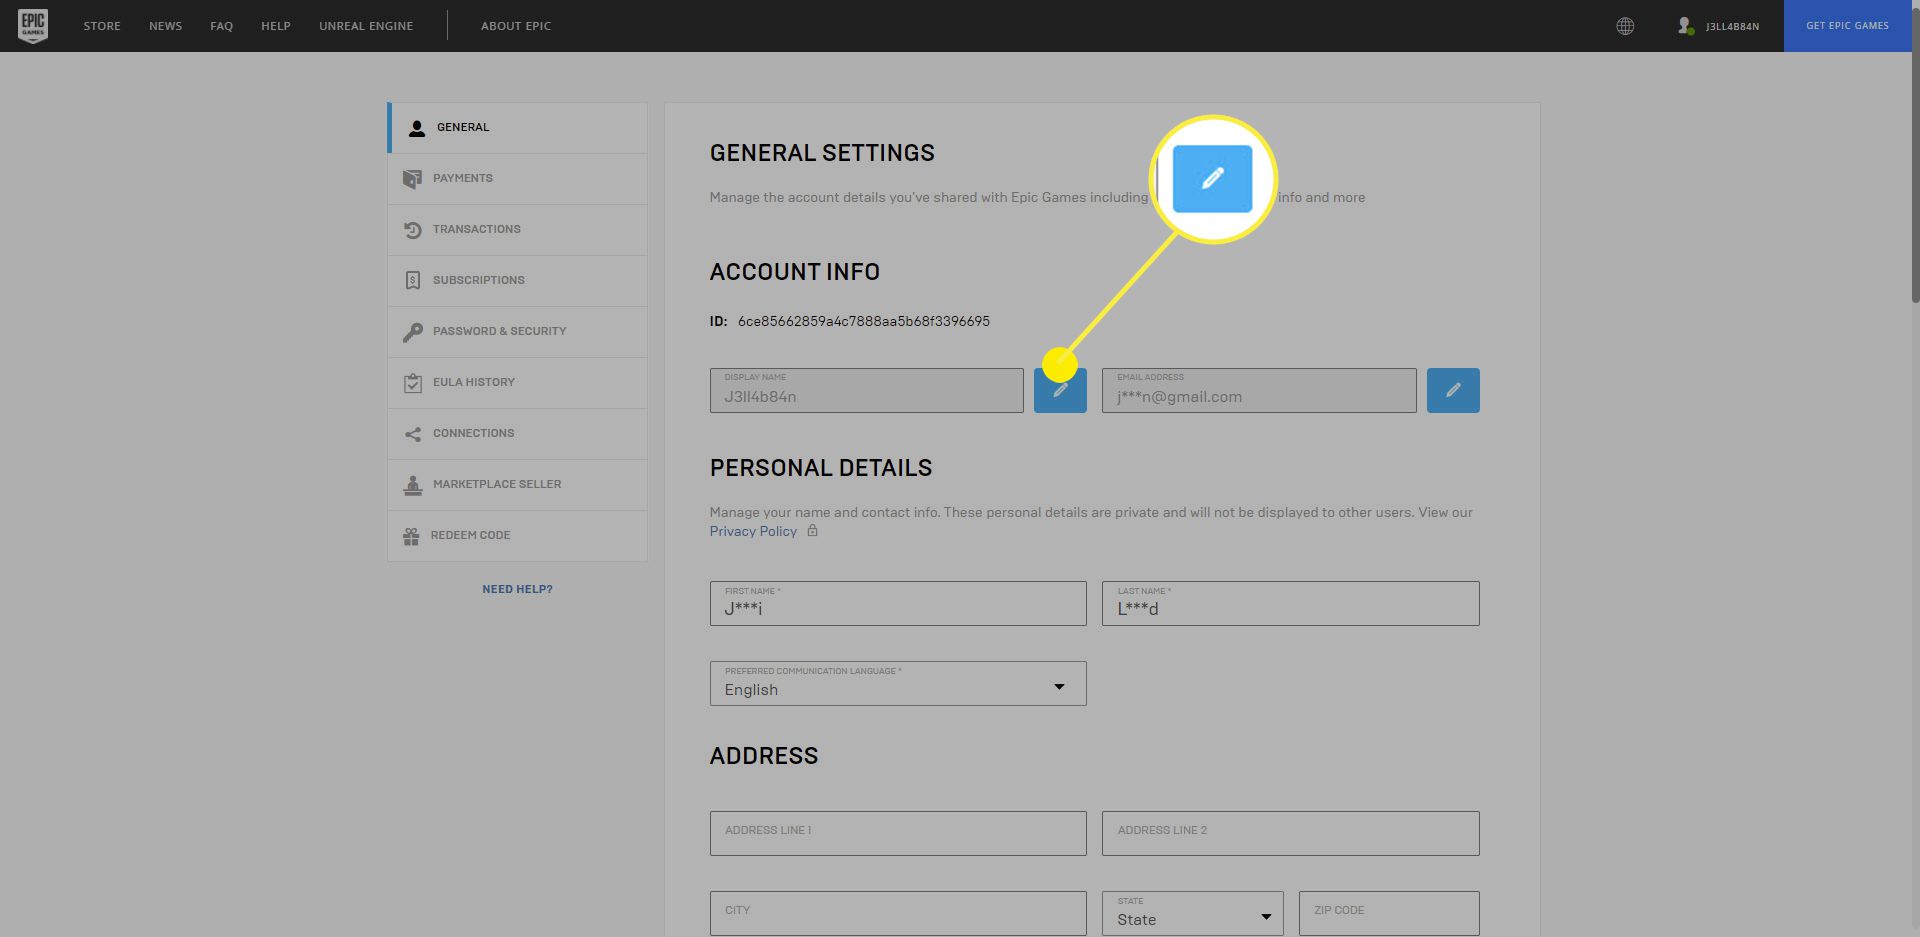Click the Password & Security key icon
1920x937 pixels.
412,332
